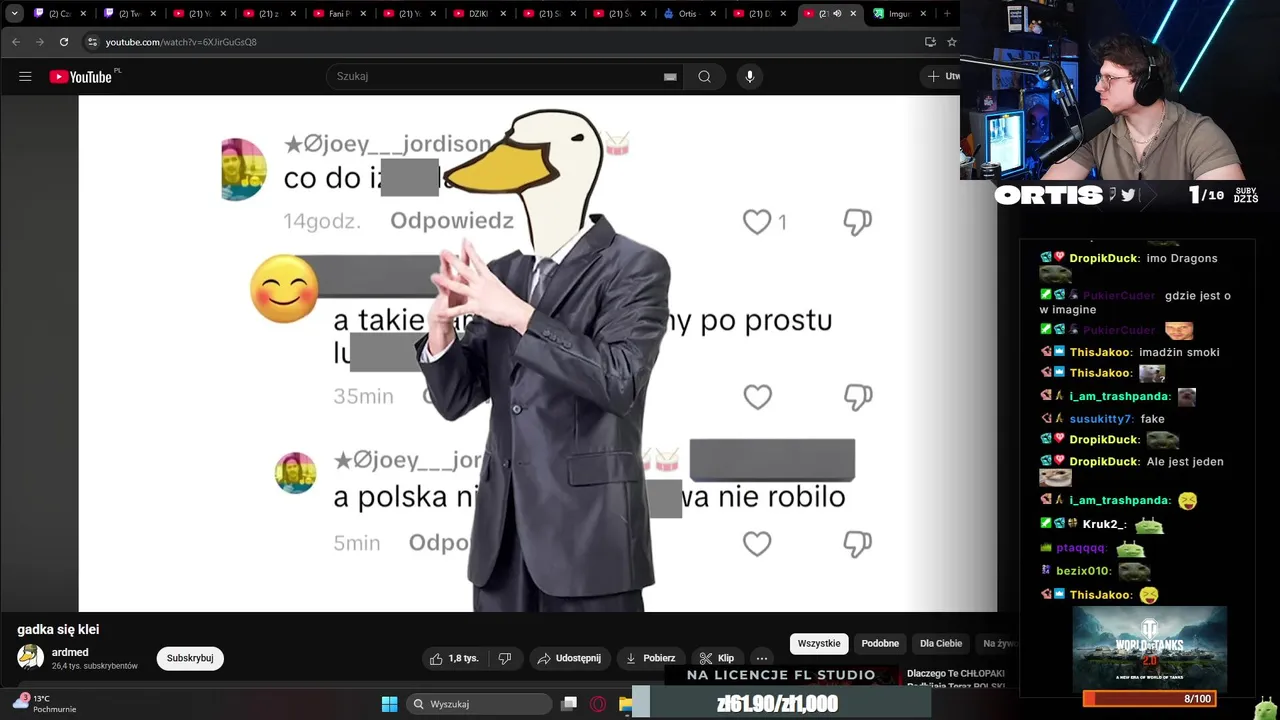Close the active YouTube tab
Image resolution: width=1280 pixels, height=720 pixels.
[x=853, y=14]
